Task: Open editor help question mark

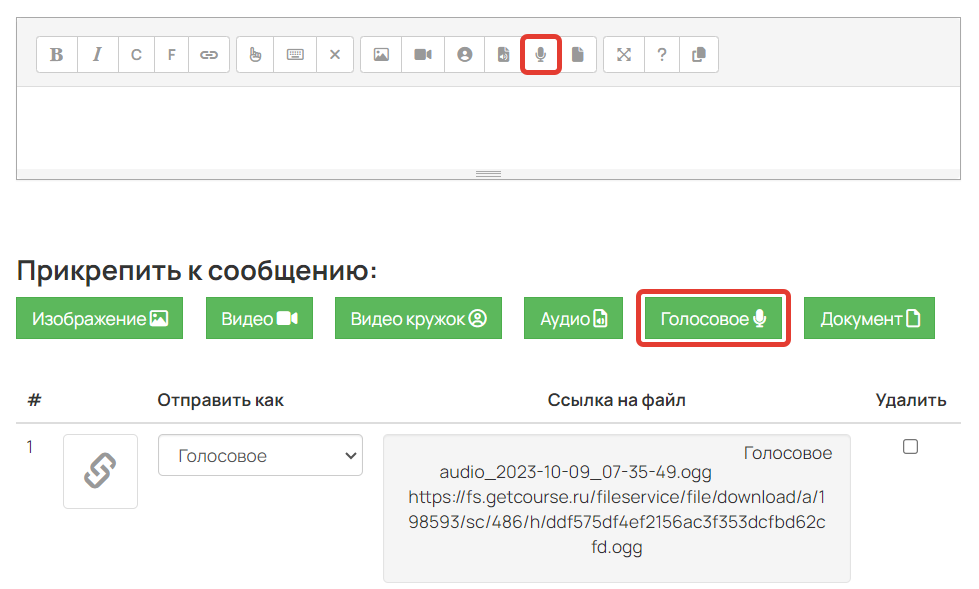Action: 662,55
